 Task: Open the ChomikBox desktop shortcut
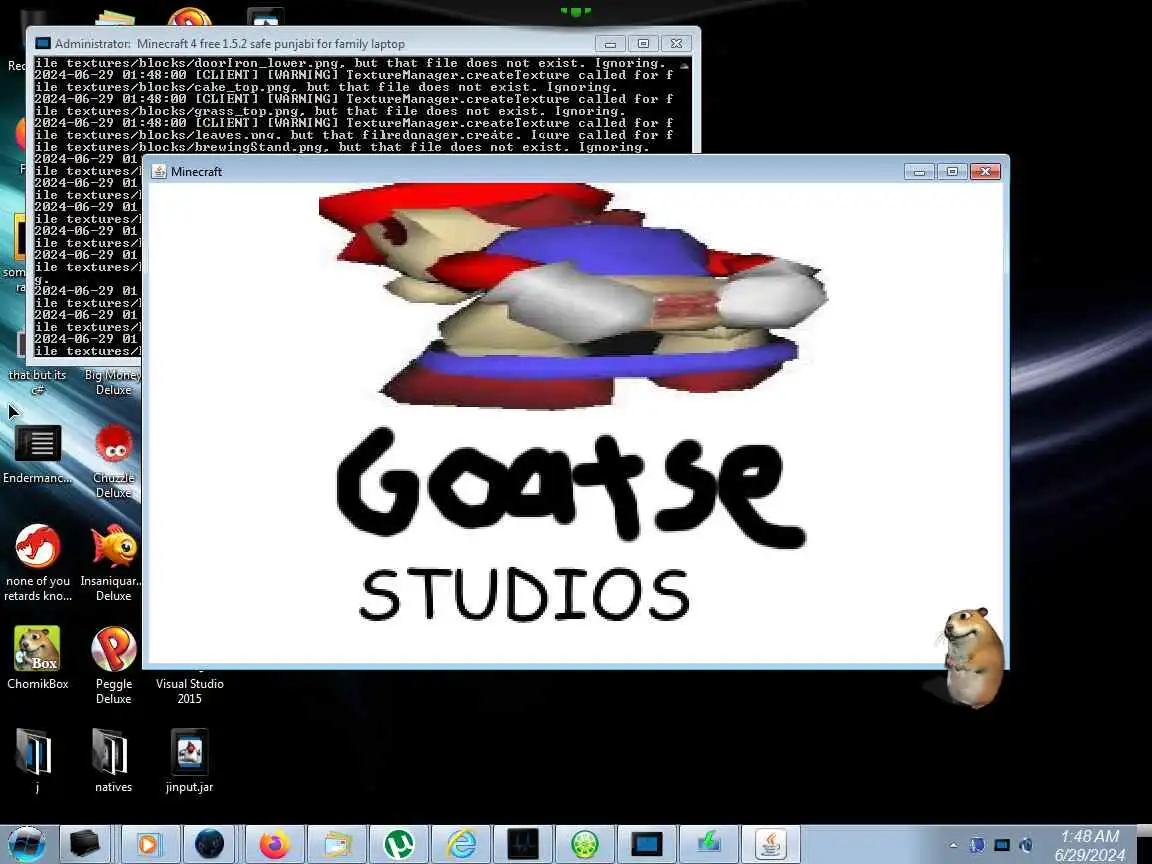pyautogui.click(x=37, y=658)
